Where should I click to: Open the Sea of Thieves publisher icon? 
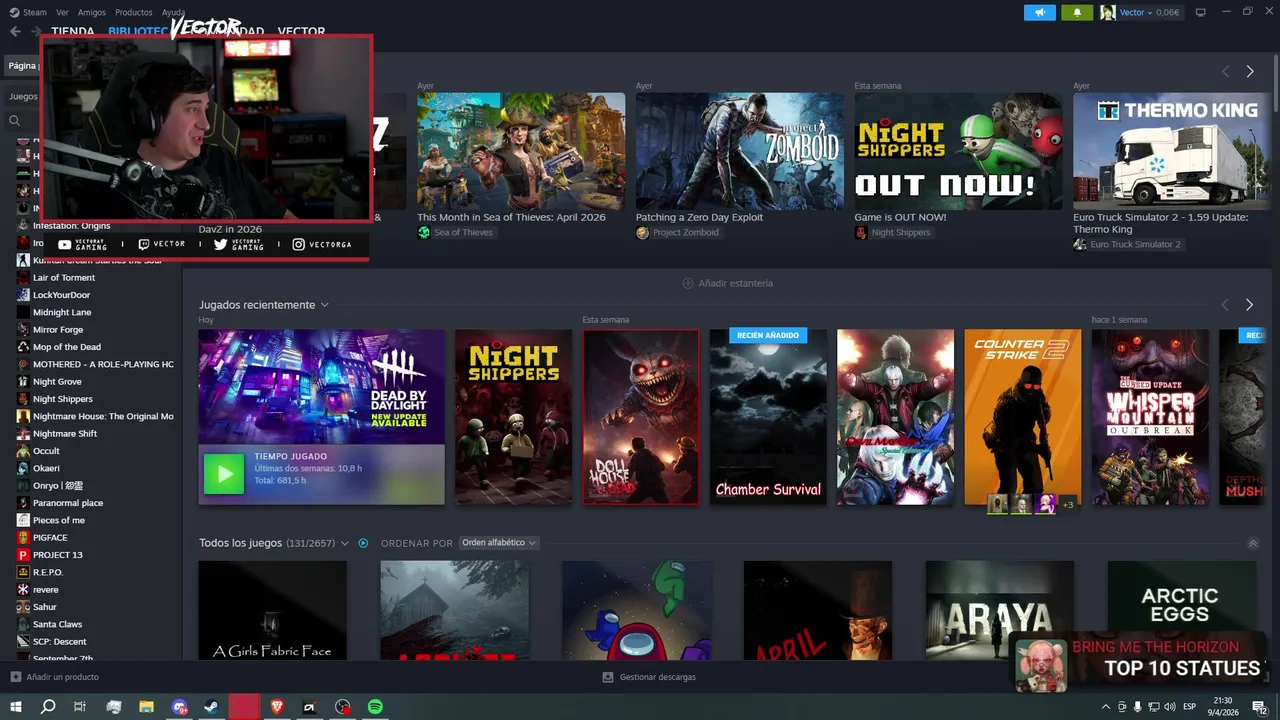[424, 232]
